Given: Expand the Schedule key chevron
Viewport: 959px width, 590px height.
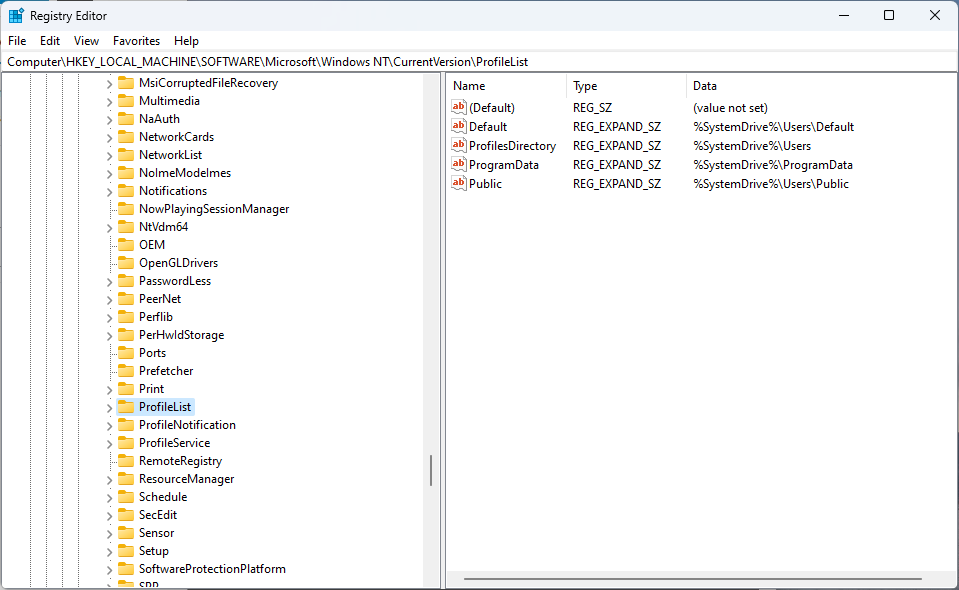Looking at the screenshot, I should 109,497.
